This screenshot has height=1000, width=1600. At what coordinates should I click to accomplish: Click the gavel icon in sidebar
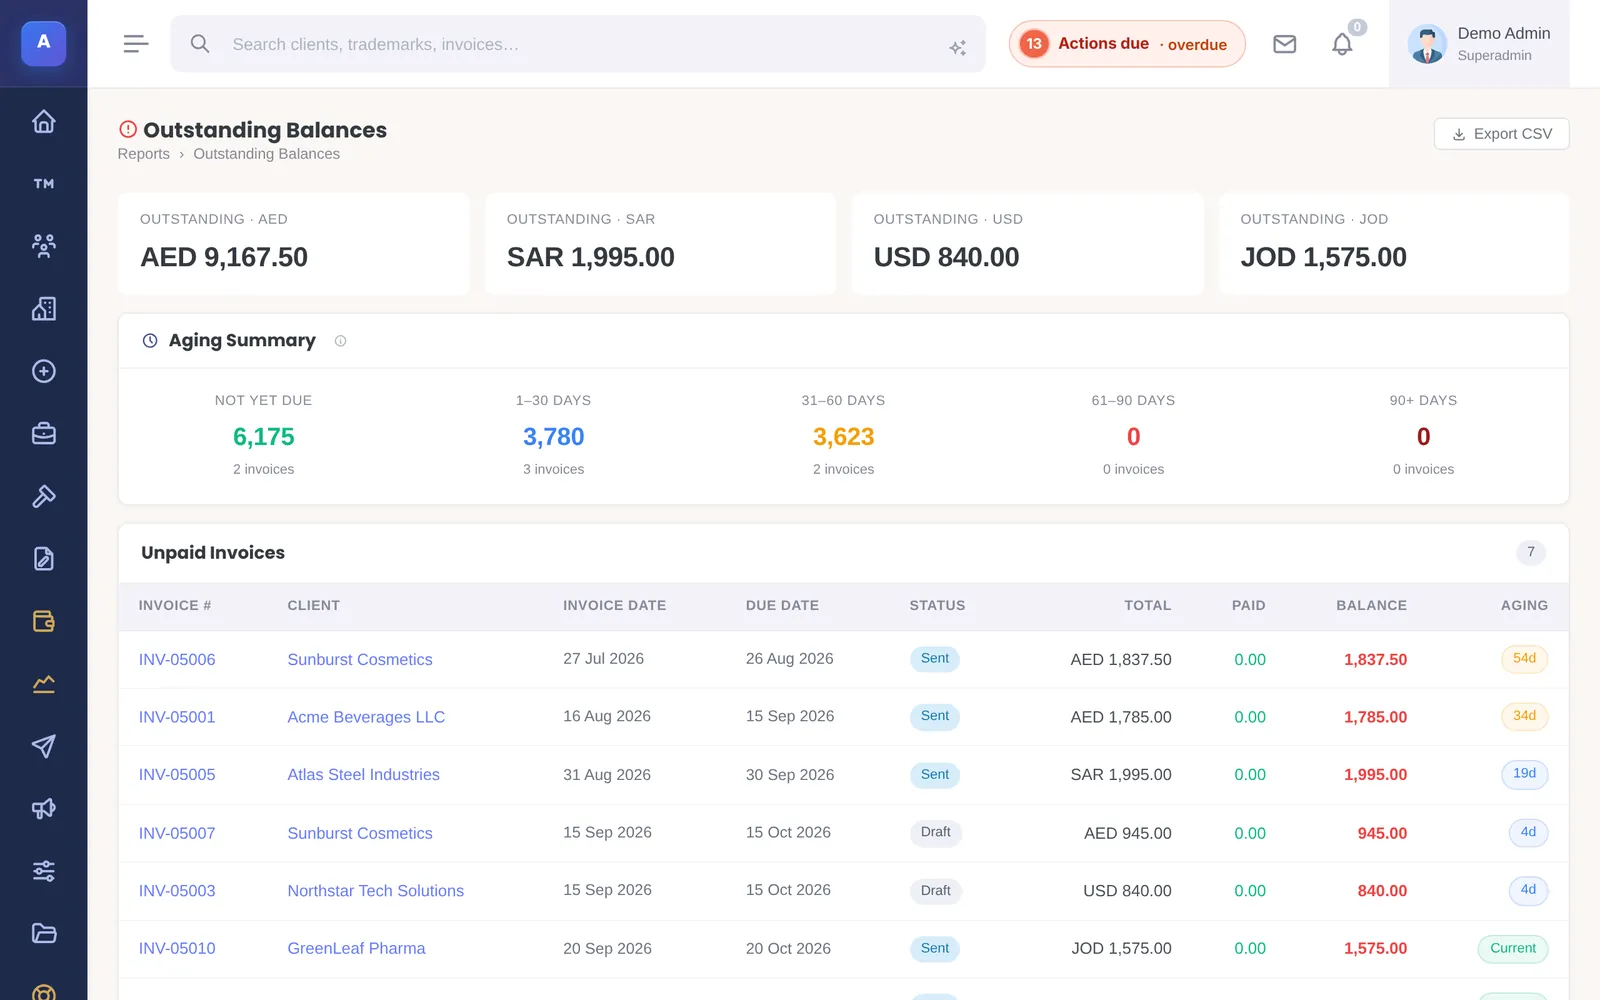click(x=43, y=496)
